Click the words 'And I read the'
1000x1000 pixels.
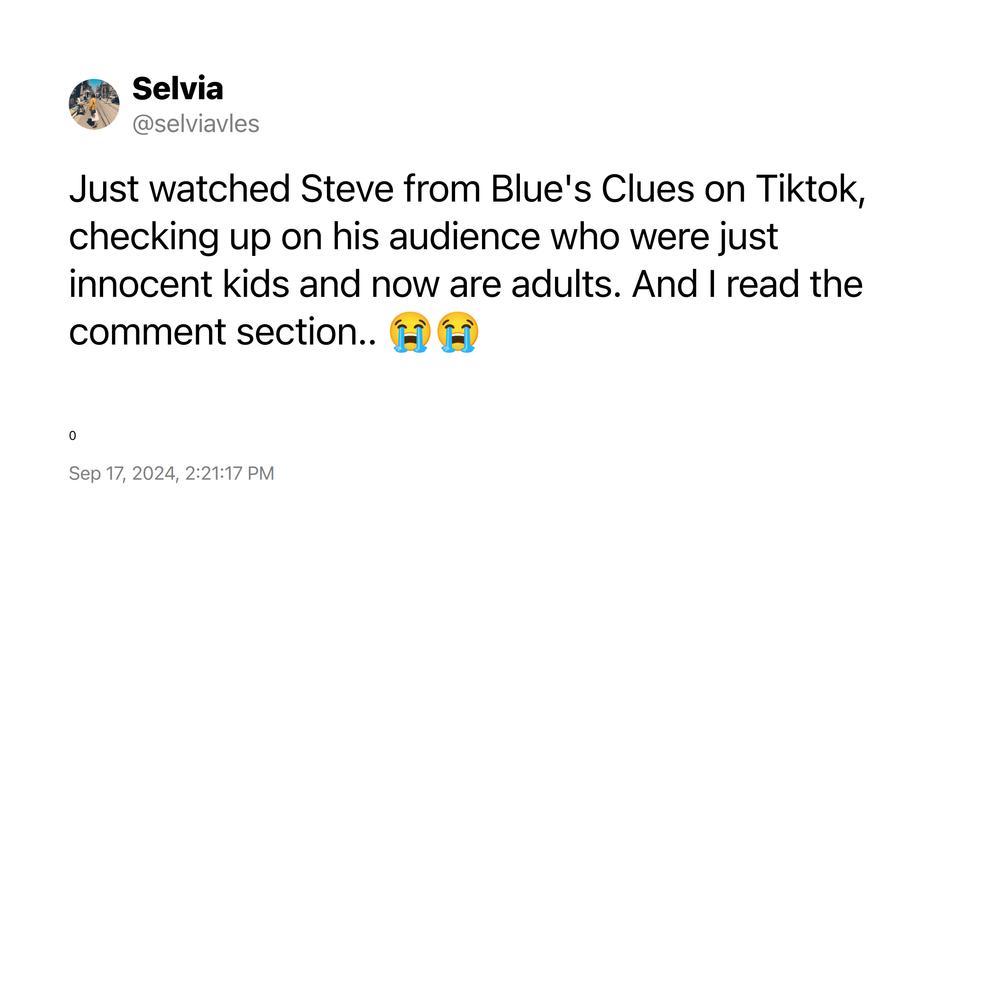click(747, 284)
